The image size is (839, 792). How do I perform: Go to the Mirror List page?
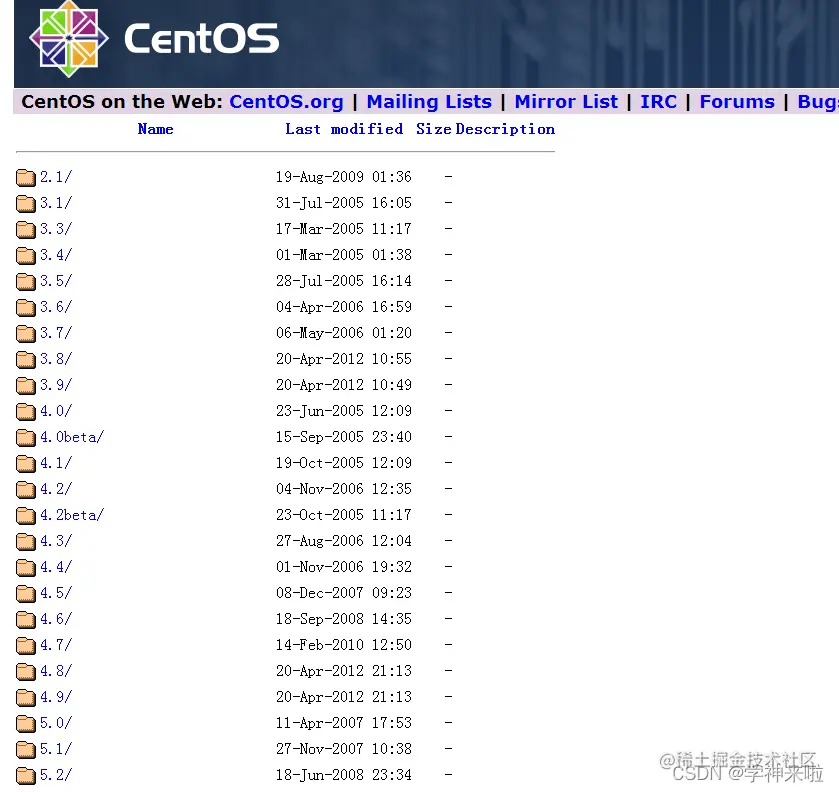pyautogui.click(x=566, y=102)
